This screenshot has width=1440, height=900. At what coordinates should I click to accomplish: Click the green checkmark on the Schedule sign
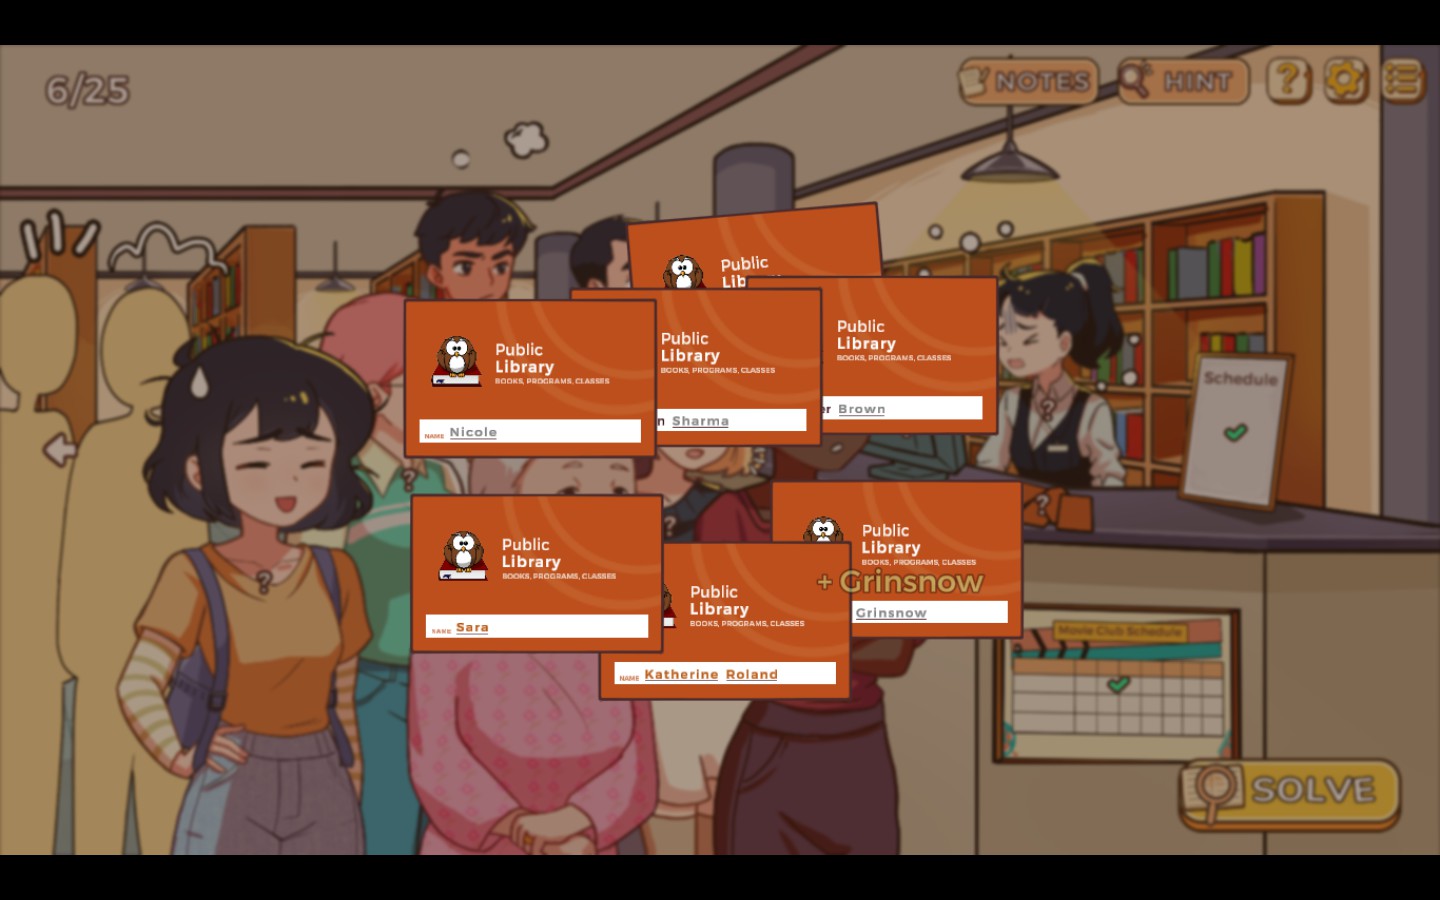click(1236, 432)
